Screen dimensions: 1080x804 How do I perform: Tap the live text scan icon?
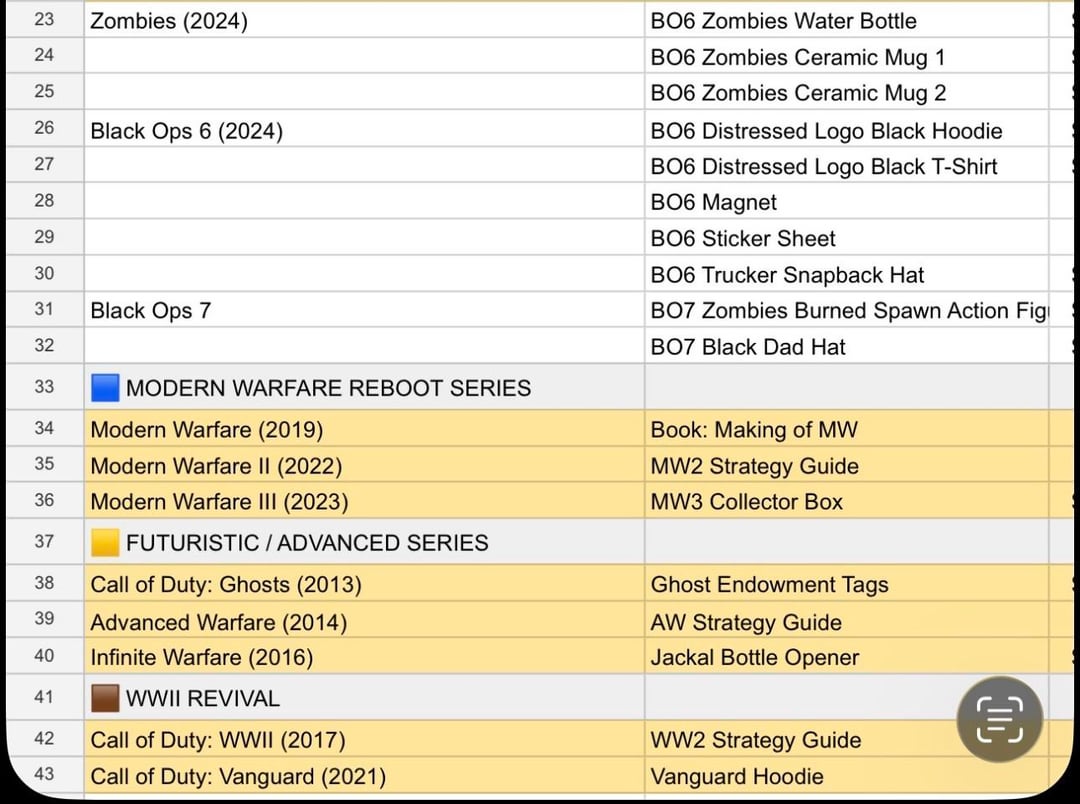click(999, 719)
